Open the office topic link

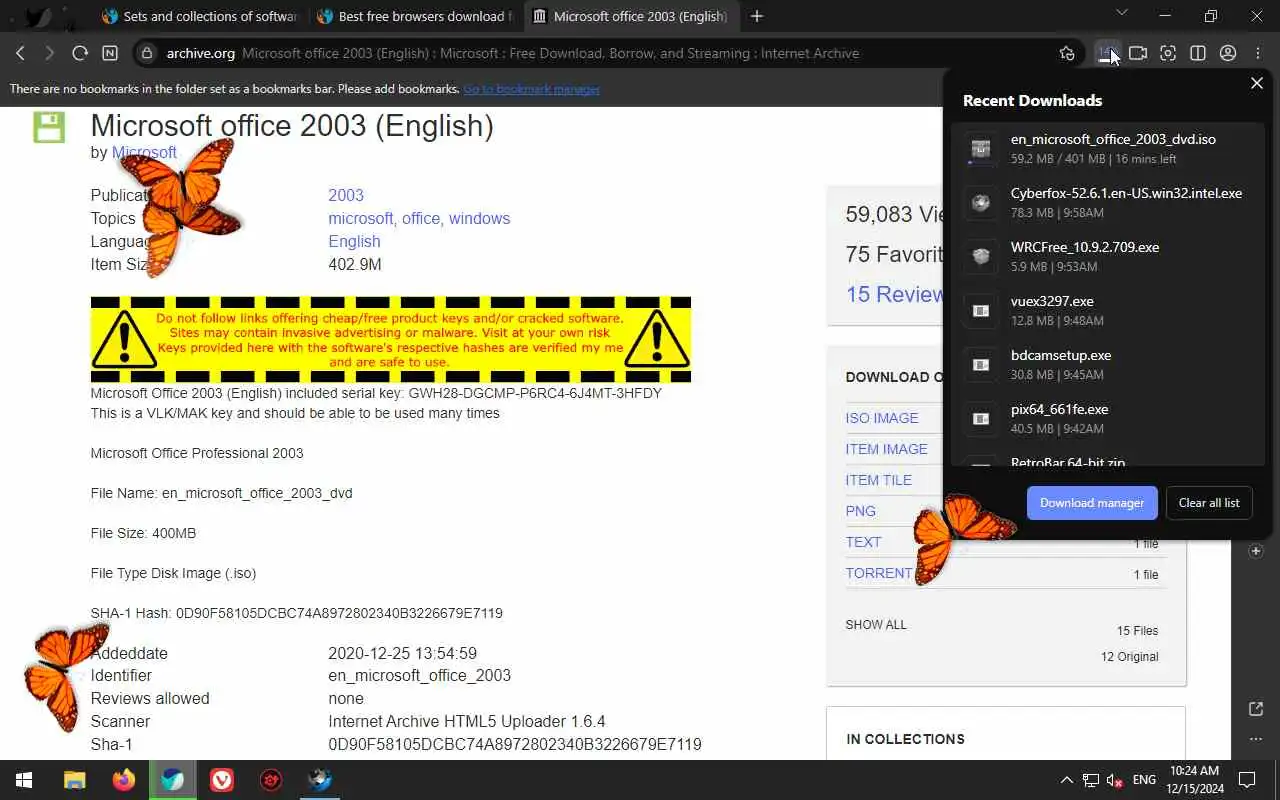421,218
